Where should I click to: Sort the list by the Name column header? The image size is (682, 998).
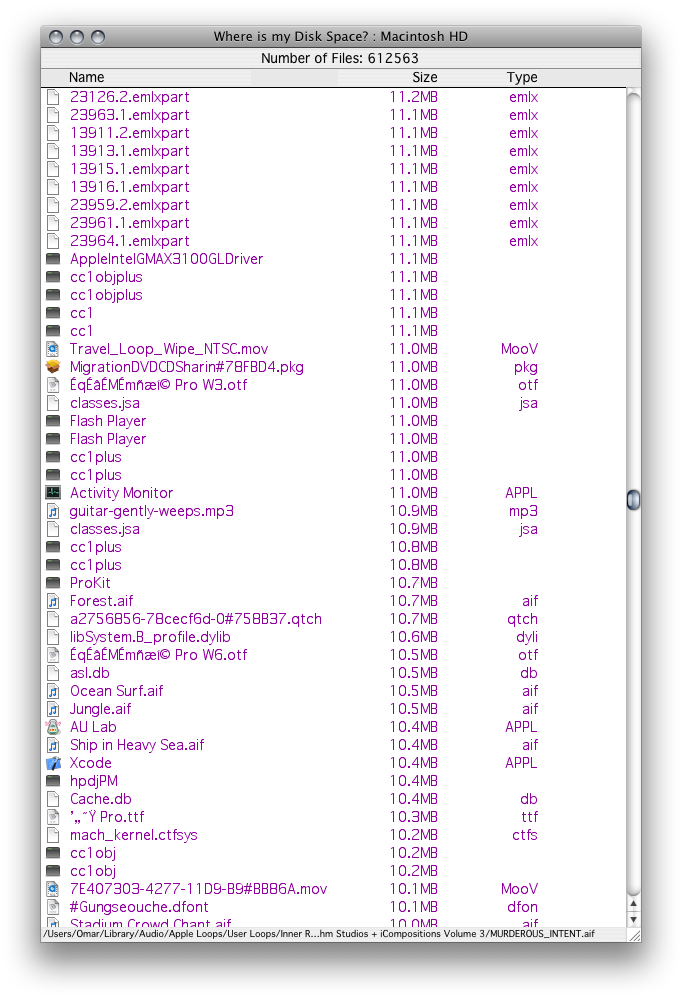pyautogui.click(x=87, y=78)
